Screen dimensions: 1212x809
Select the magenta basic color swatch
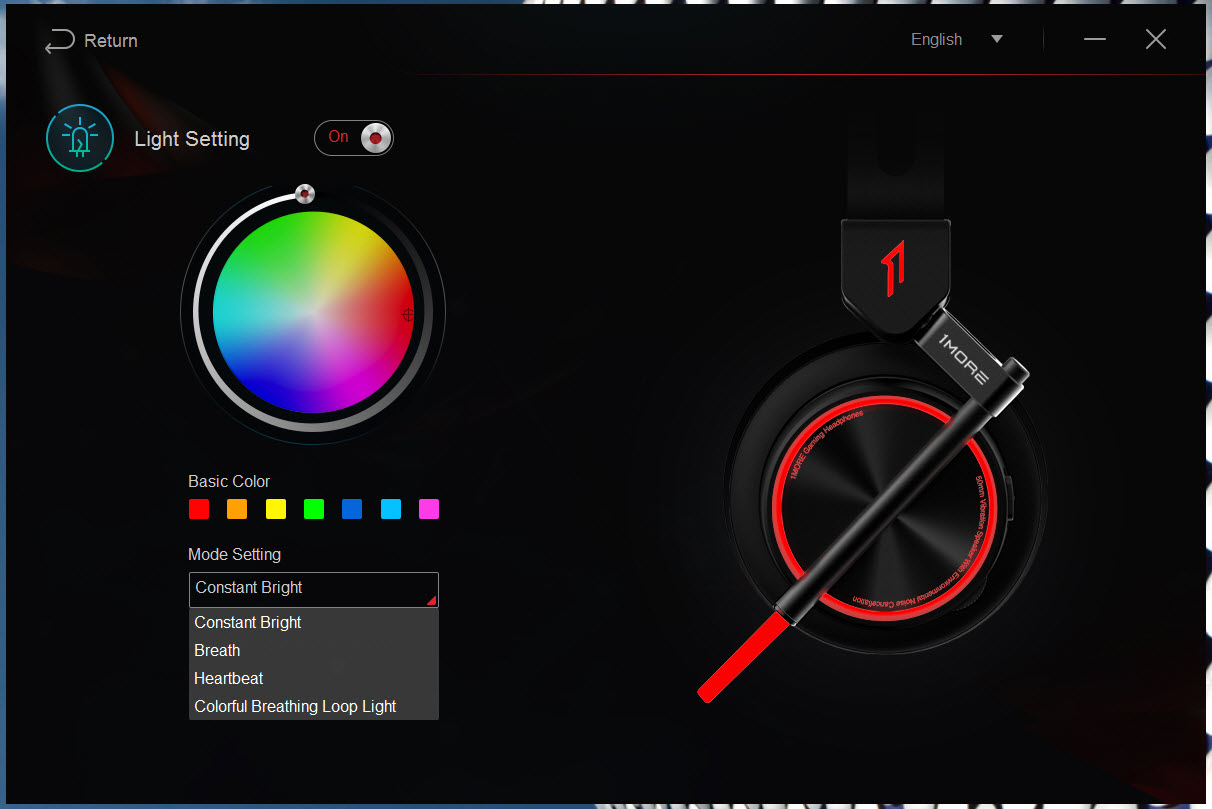429,509
